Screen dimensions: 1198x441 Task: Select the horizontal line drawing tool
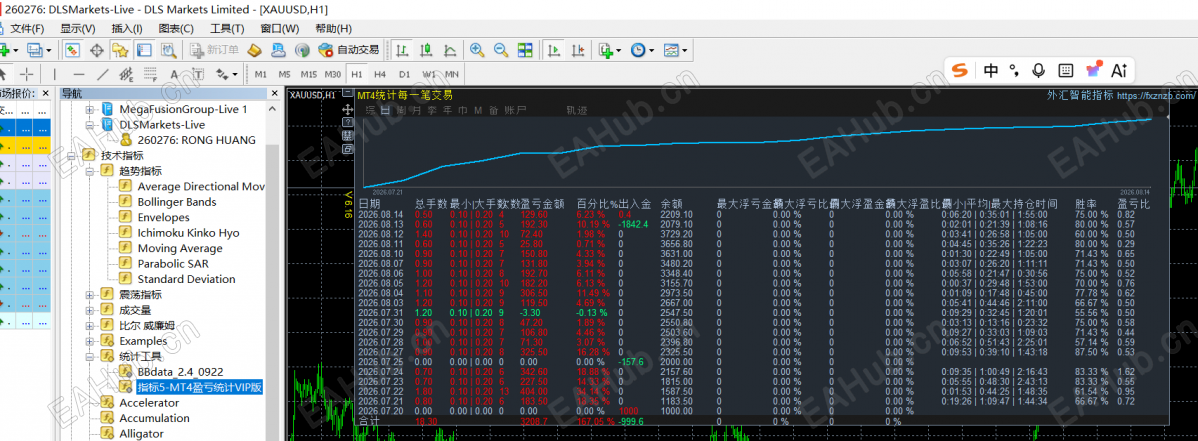(x=79, y=74)
